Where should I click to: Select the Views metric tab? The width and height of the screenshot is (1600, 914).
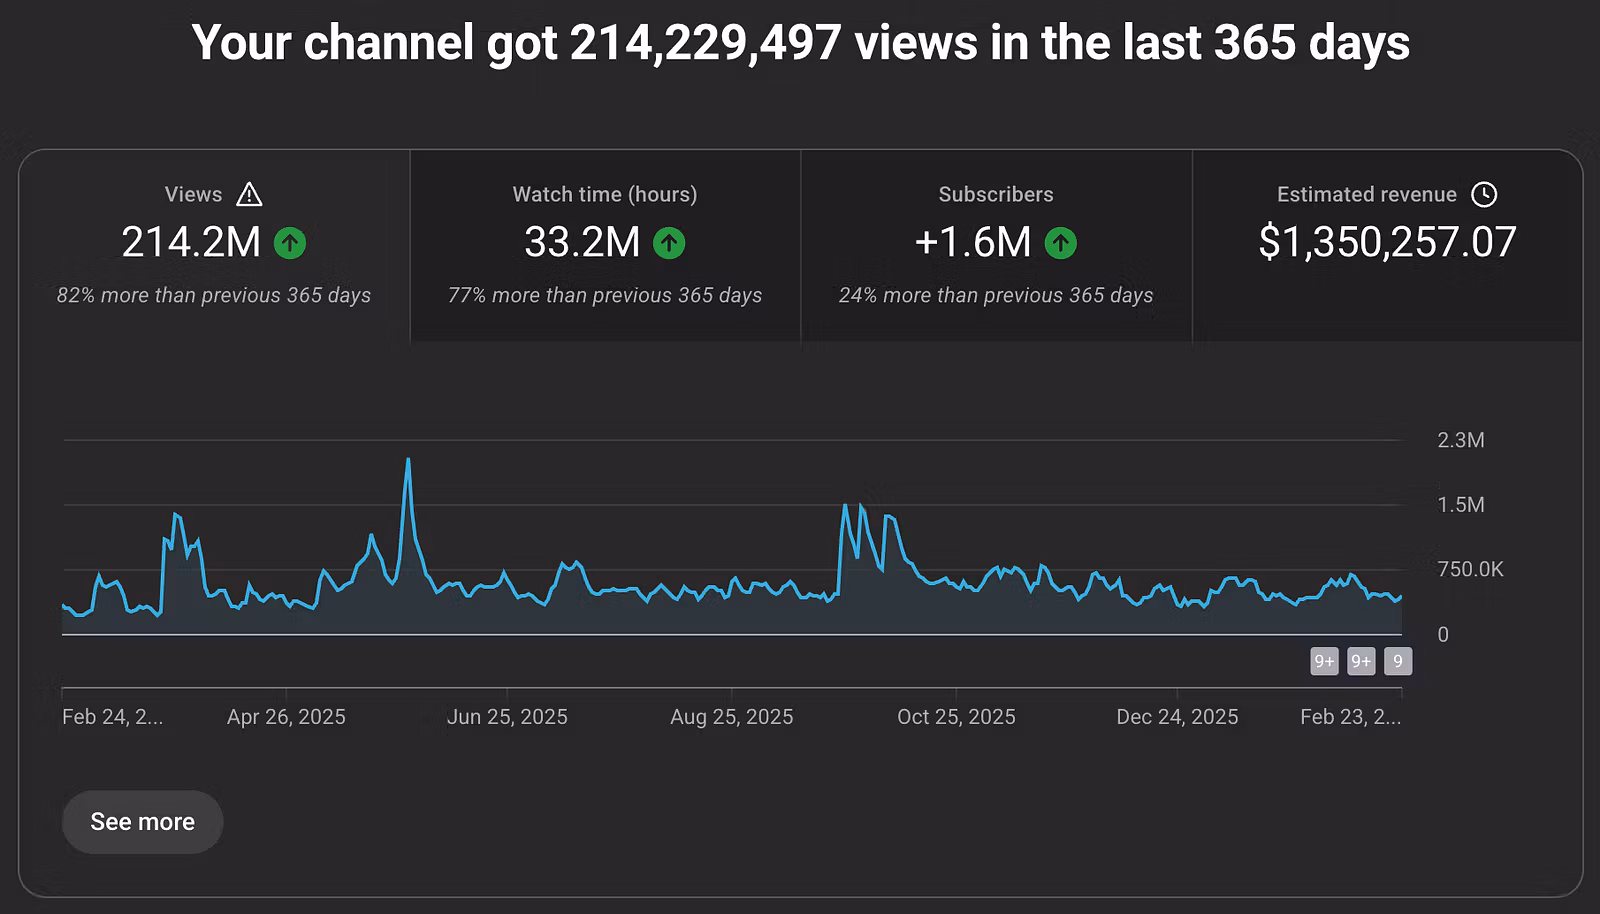click(214, 246)
